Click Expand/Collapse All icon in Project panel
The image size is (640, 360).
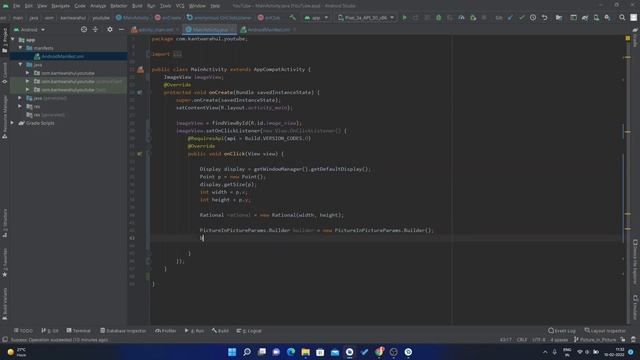click(95, 29)
